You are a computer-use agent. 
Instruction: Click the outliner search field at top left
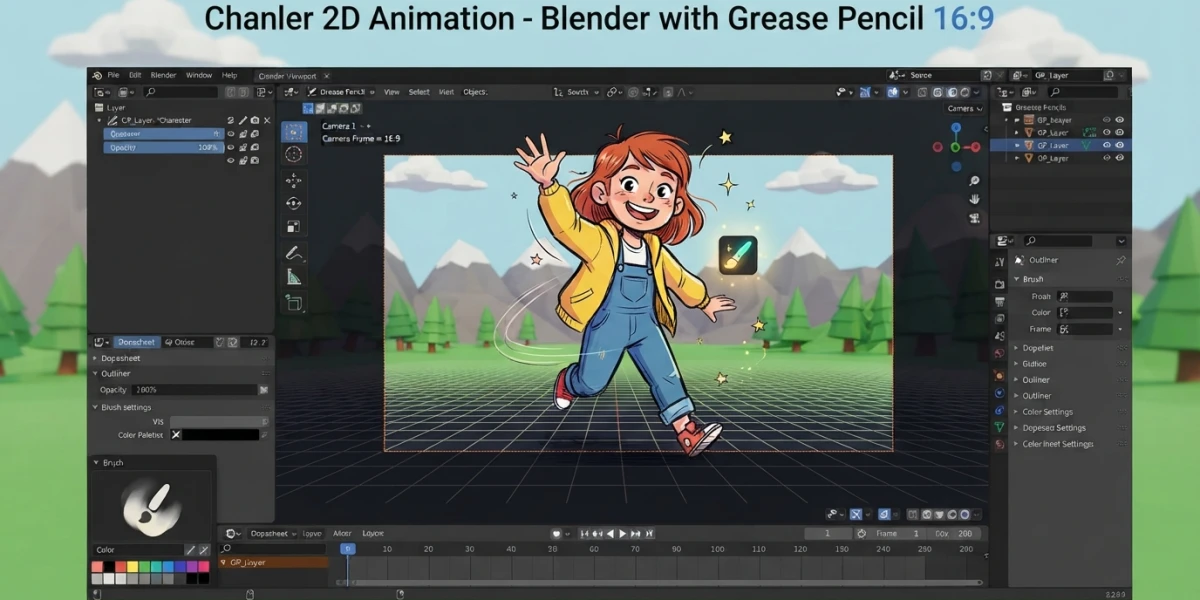pos(181,92)
